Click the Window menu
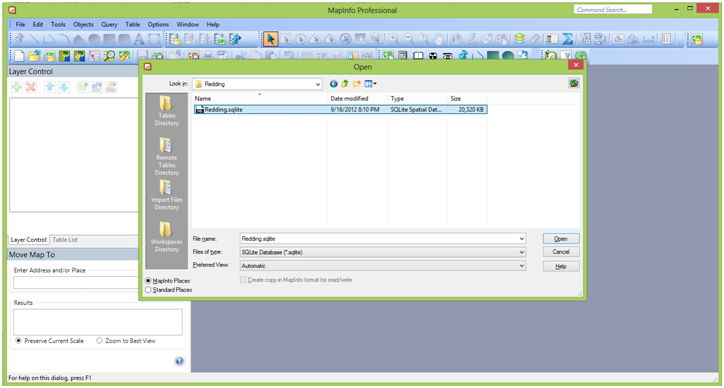This screenshot has height=388, width=724. point(187,24)
